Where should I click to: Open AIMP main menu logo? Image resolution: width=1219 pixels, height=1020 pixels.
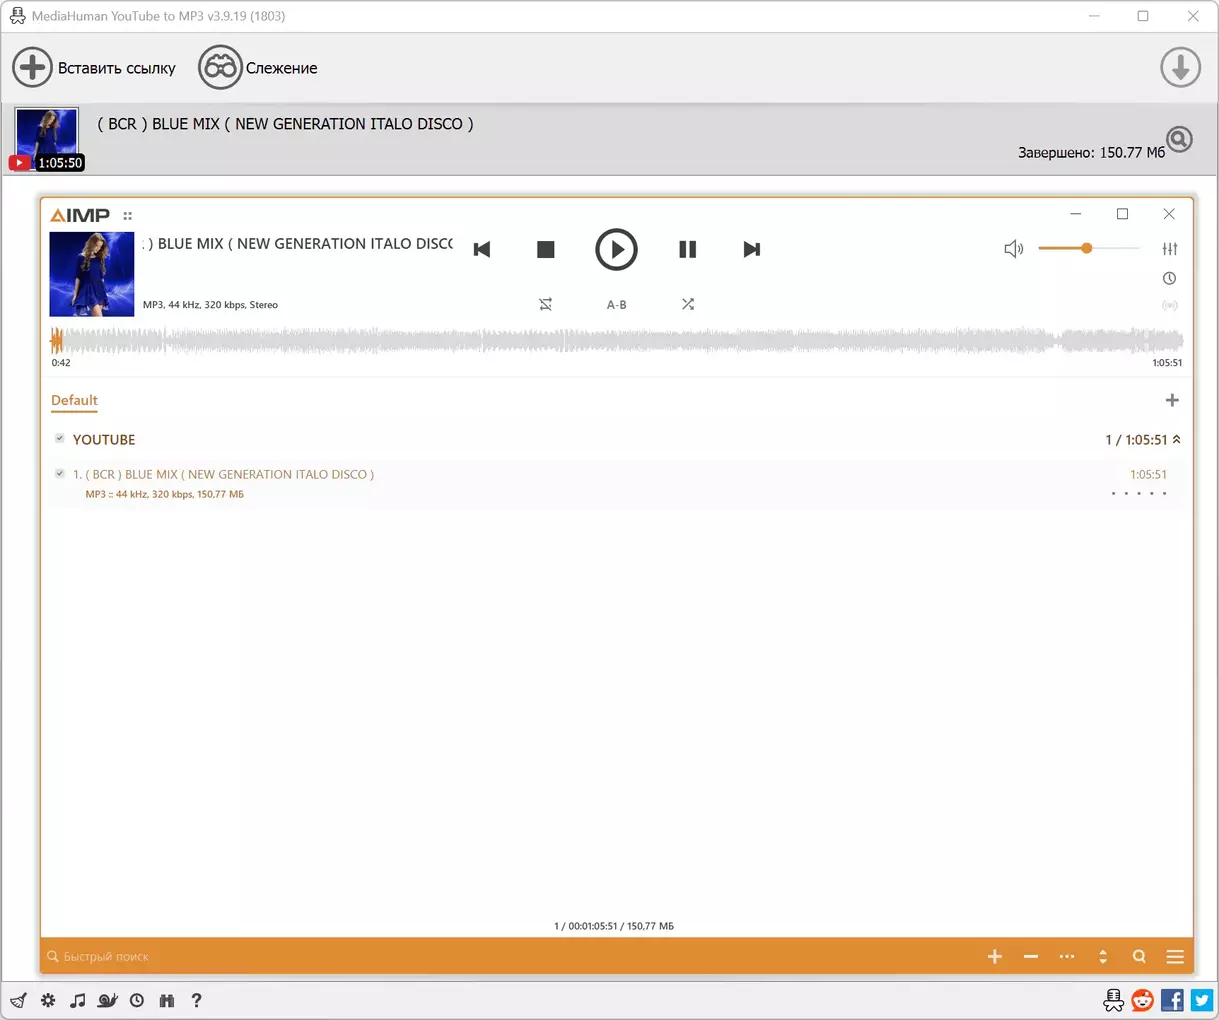80,215
